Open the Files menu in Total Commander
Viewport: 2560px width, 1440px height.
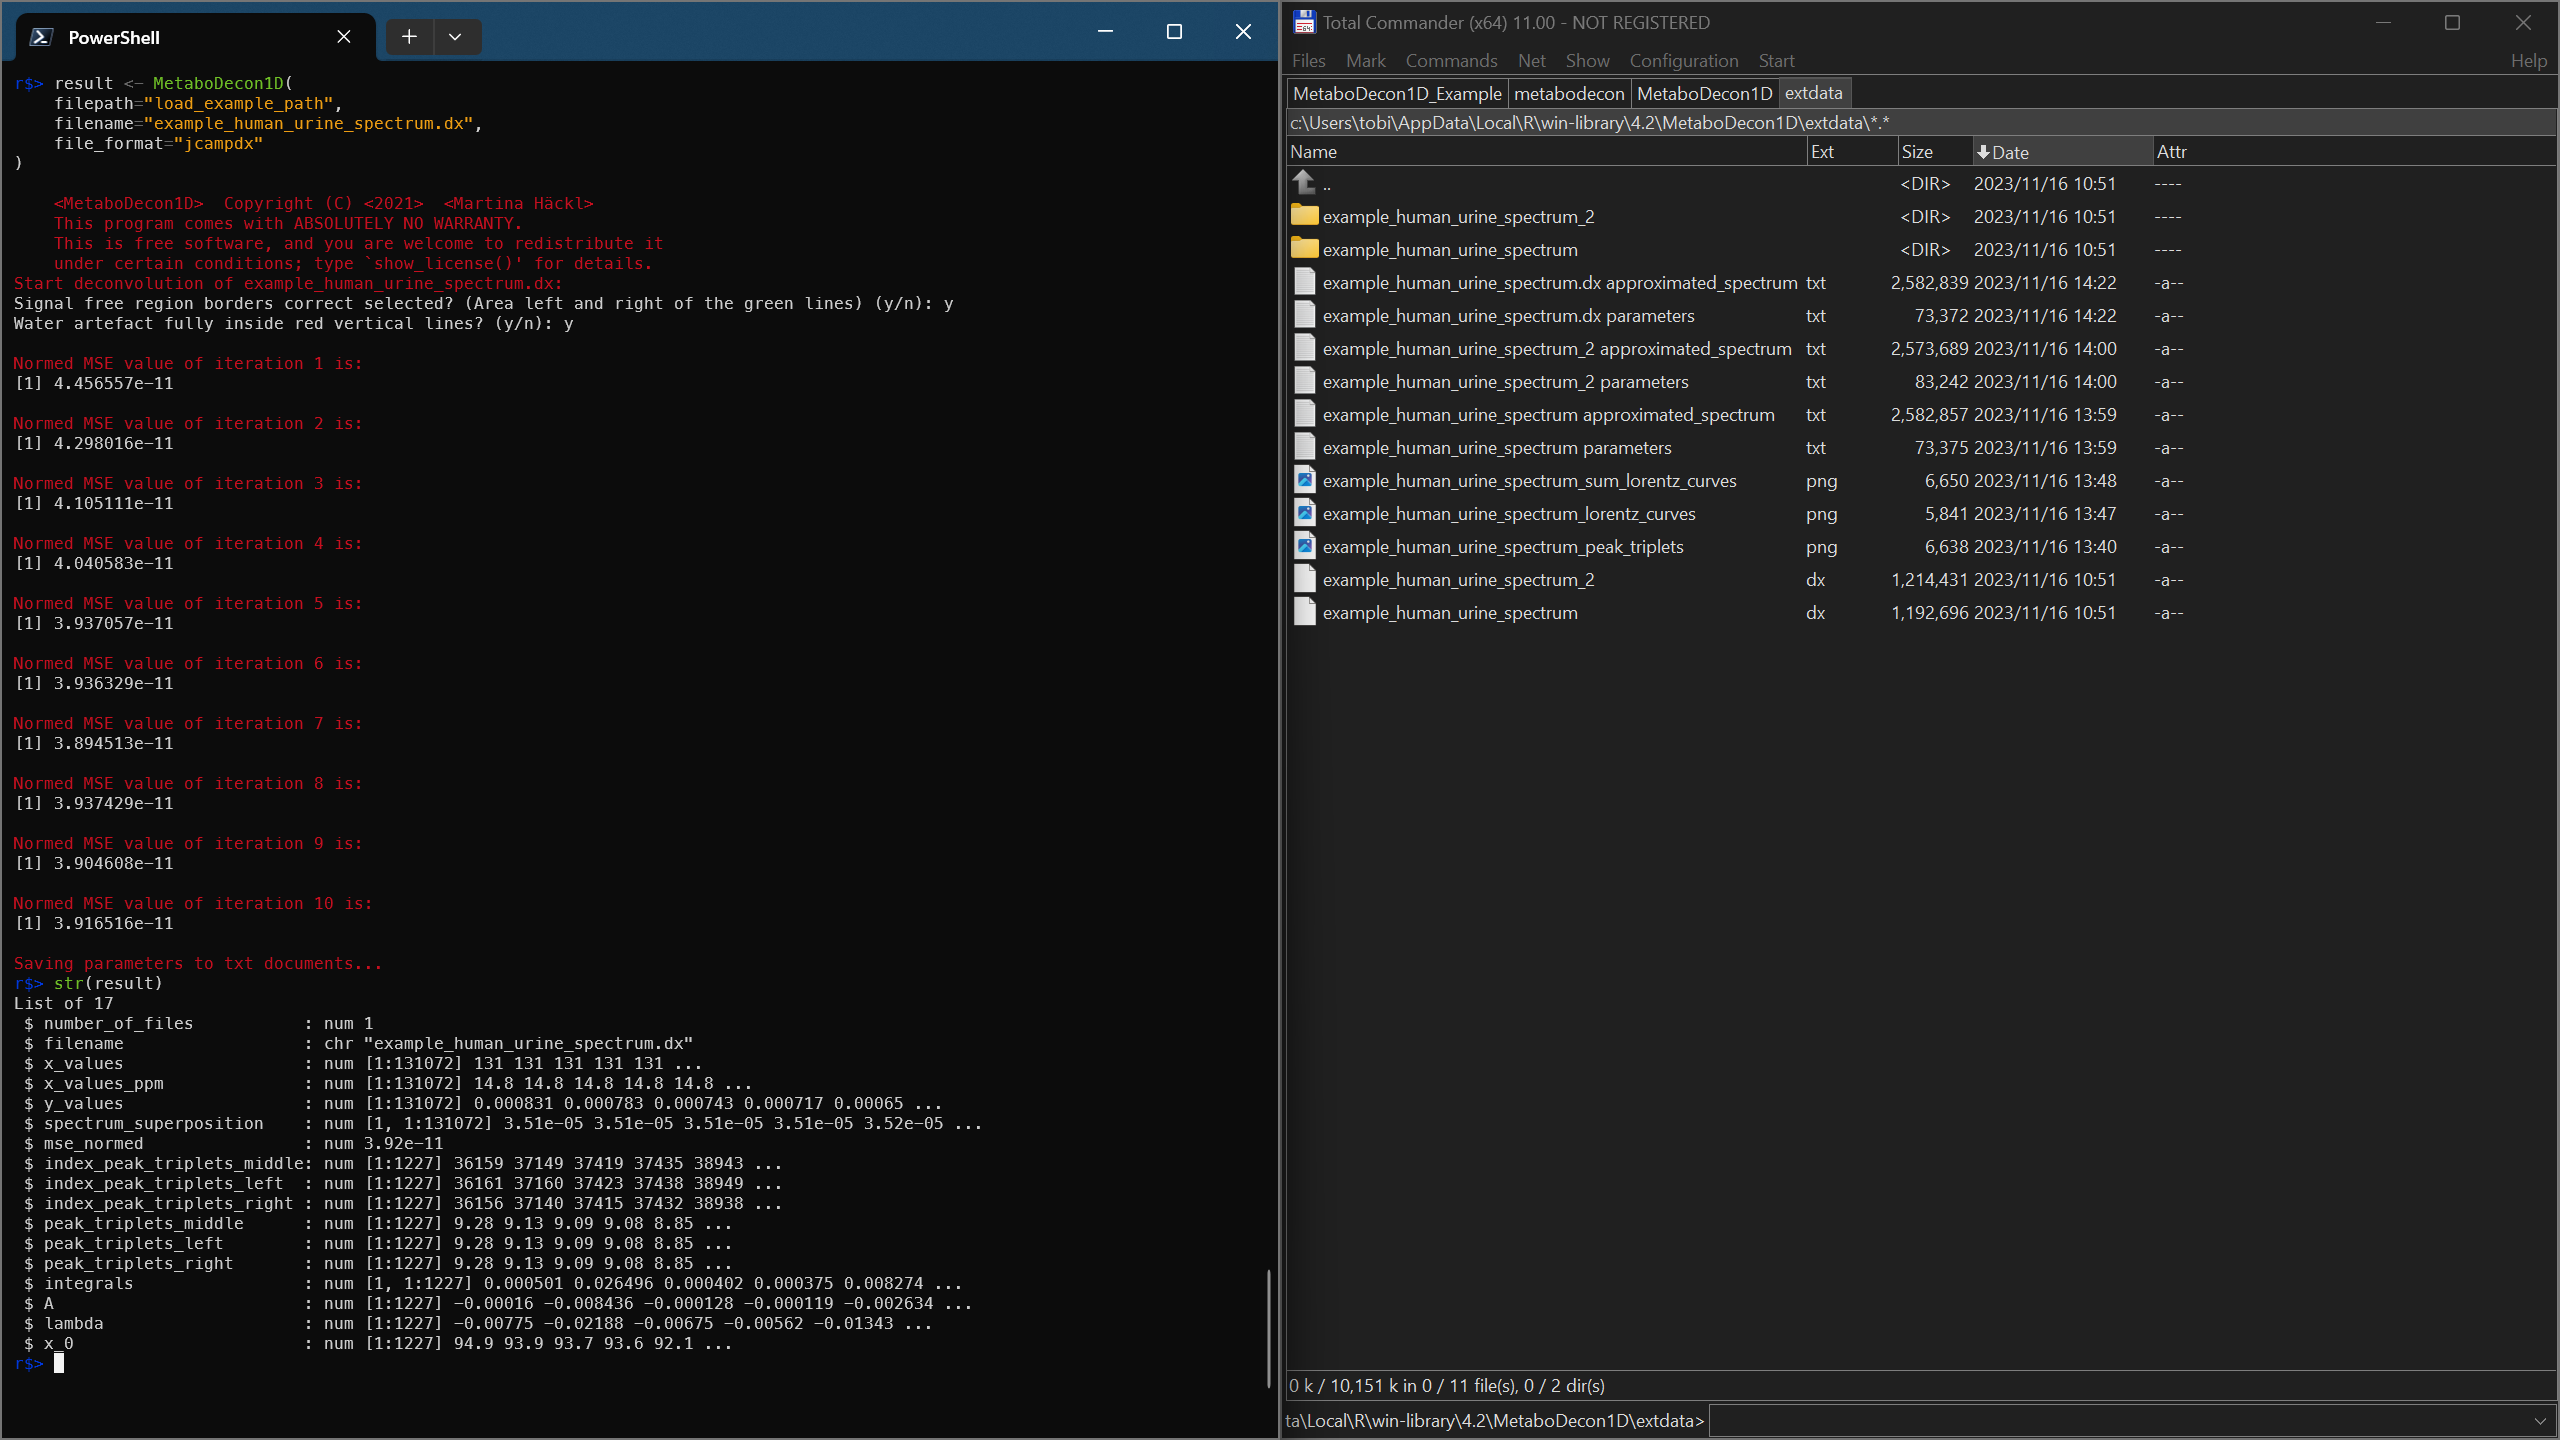tap(1308, 61)
